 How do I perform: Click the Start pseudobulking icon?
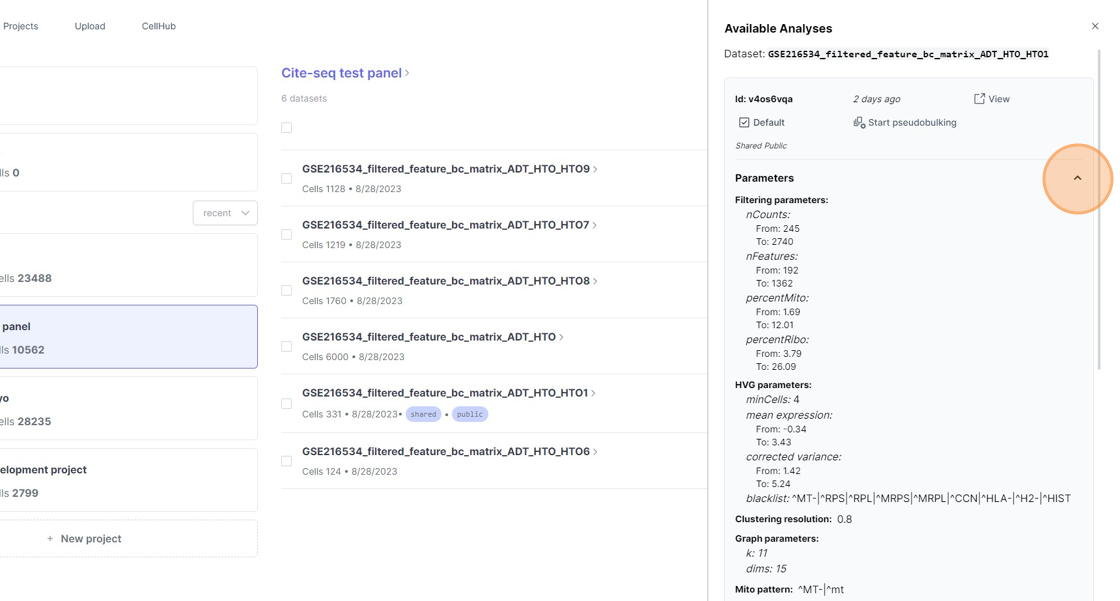(x=858, y=123)
